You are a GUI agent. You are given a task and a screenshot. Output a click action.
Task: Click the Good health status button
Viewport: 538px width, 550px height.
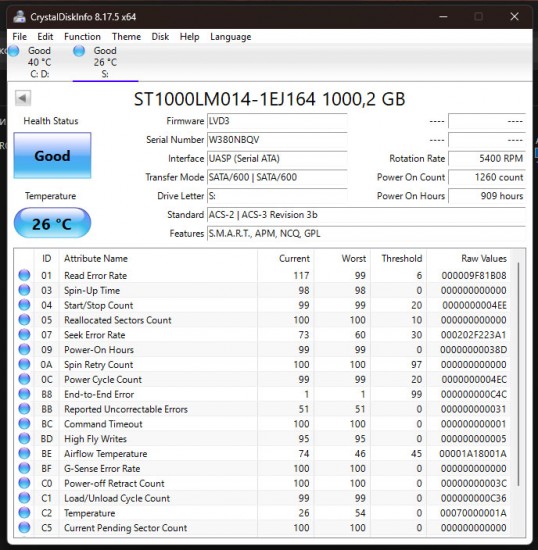pos(52,155)
